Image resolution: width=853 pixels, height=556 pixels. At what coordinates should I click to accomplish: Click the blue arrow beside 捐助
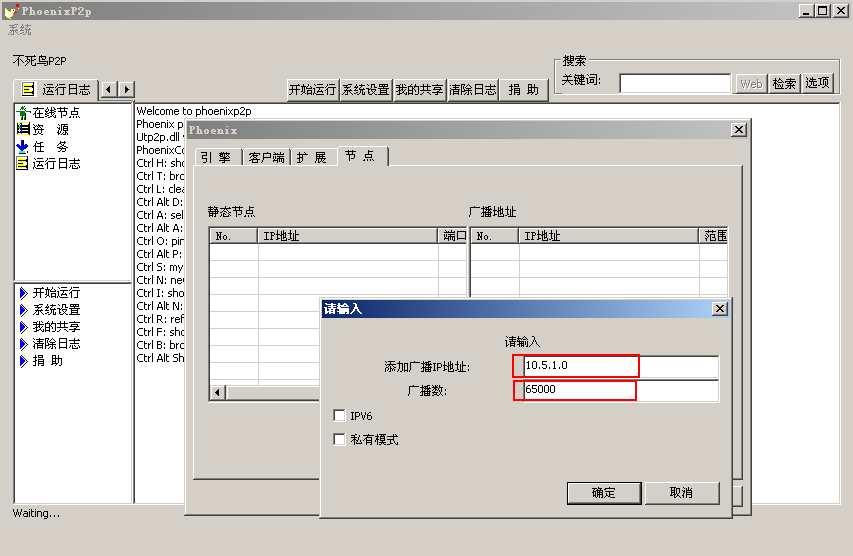tap(23, 361)
